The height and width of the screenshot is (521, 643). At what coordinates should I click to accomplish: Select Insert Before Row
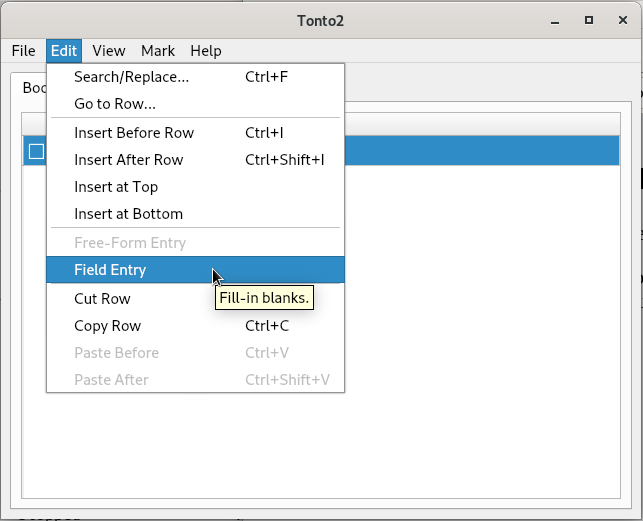tap(134, 133)
